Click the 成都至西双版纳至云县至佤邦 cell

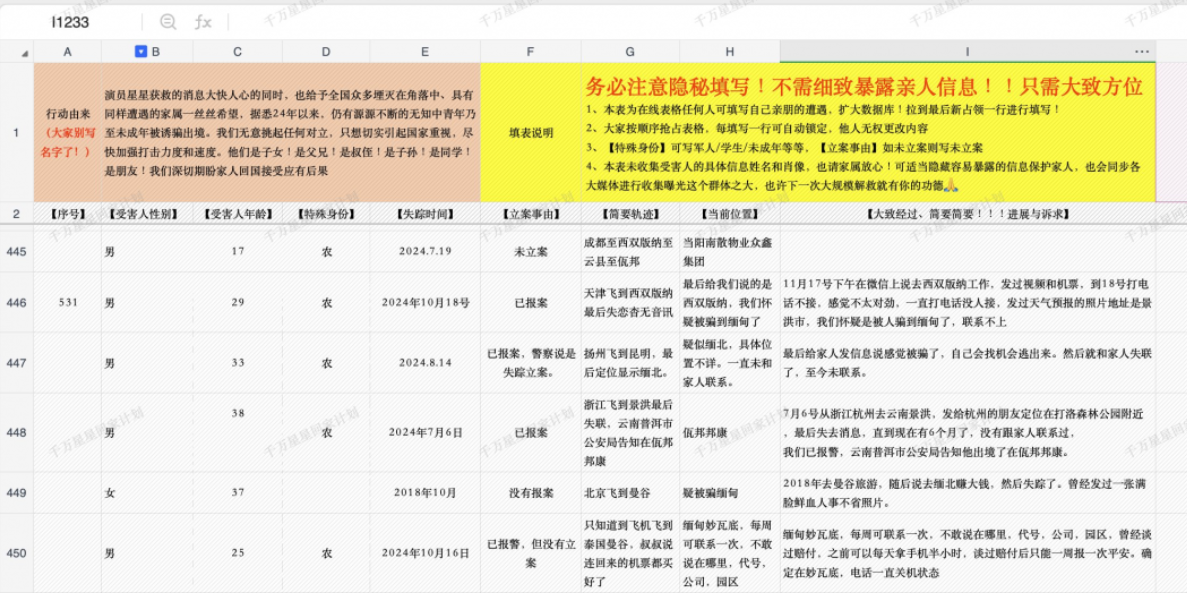click(631, 251)
